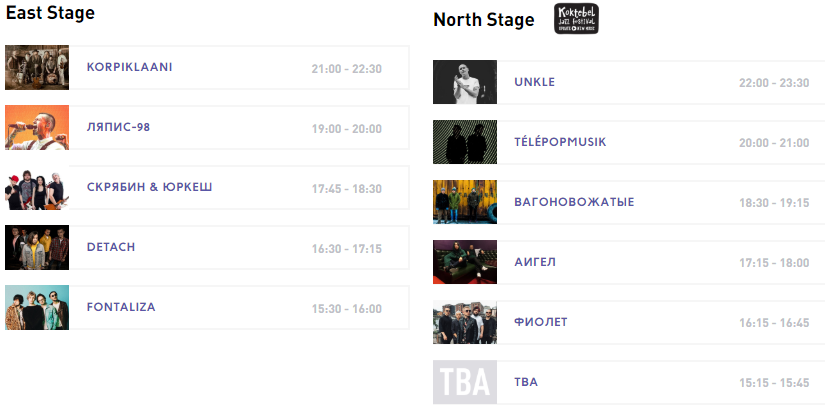
Task: Click the FONTALIZA name link
Action: tap(121, 308)
